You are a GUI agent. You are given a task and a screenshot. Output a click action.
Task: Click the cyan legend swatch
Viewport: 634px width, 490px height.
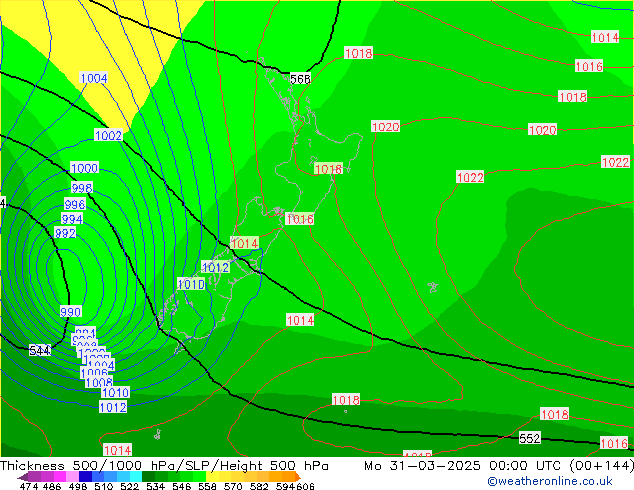click(x=136, y=476)
